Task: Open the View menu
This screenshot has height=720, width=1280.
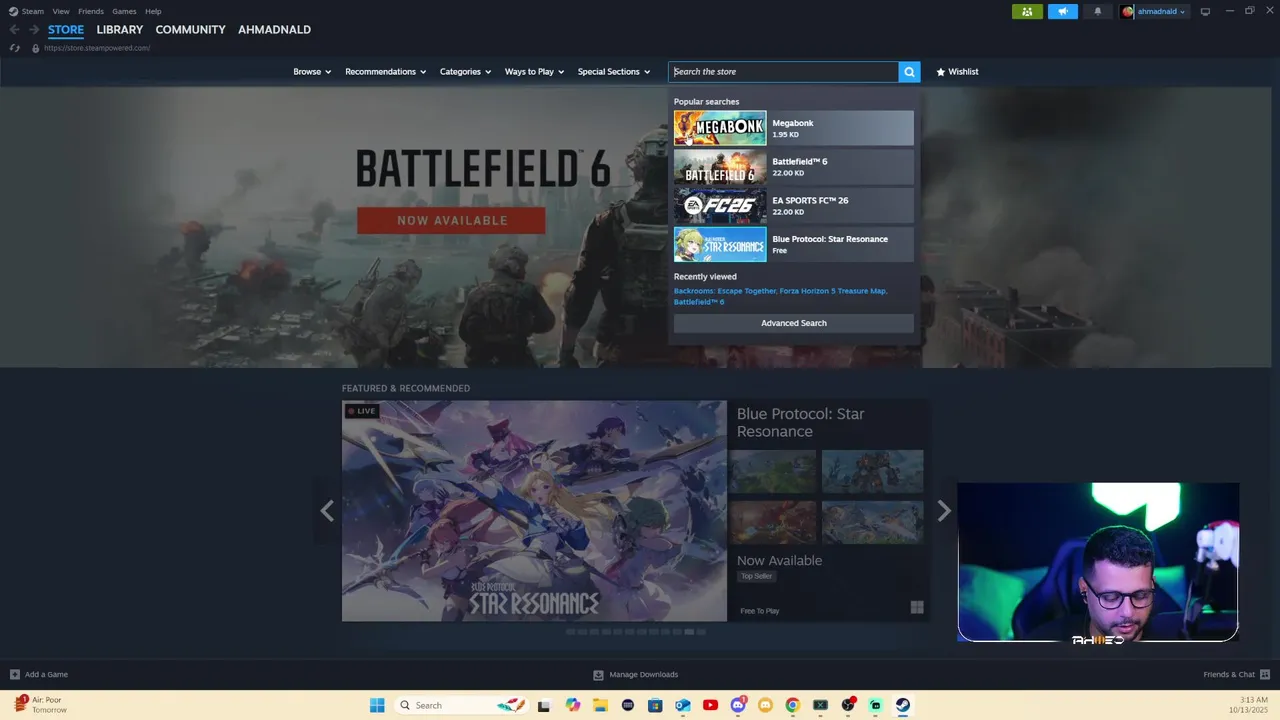Action: click(x=61, y=12)
